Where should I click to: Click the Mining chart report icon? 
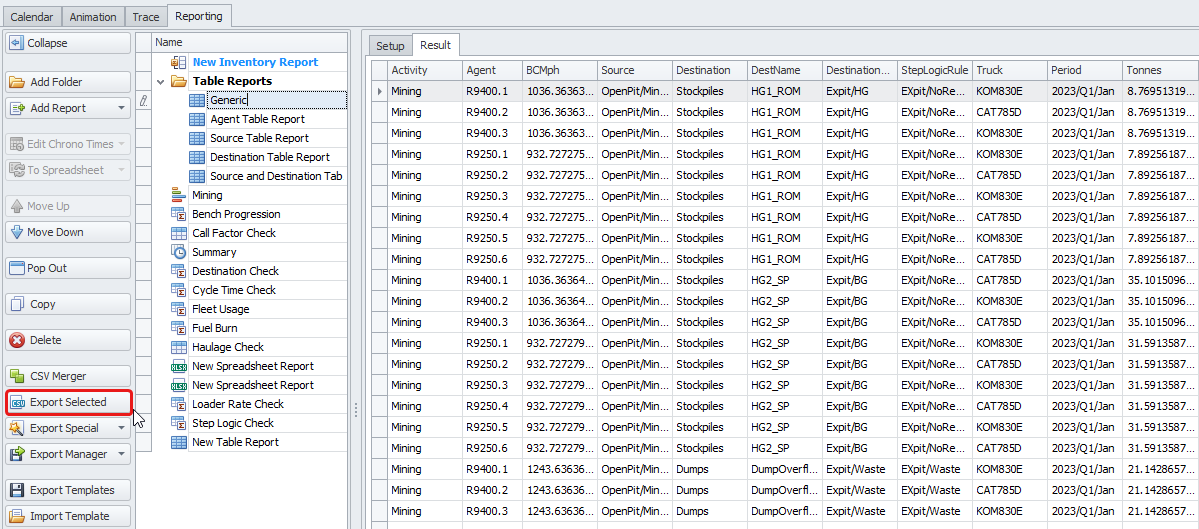(179, 195)
